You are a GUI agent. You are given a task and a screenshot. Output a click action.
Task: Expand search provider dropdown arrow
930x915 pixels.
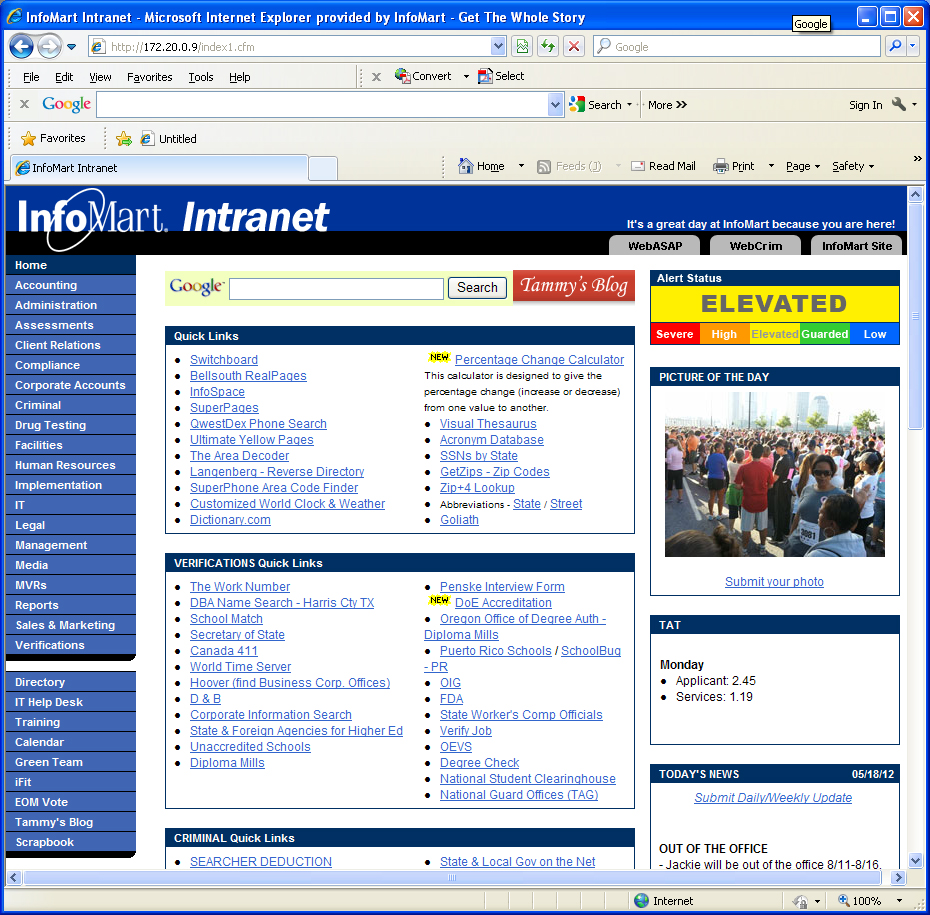pyautogui.click(x=913, y=46)
